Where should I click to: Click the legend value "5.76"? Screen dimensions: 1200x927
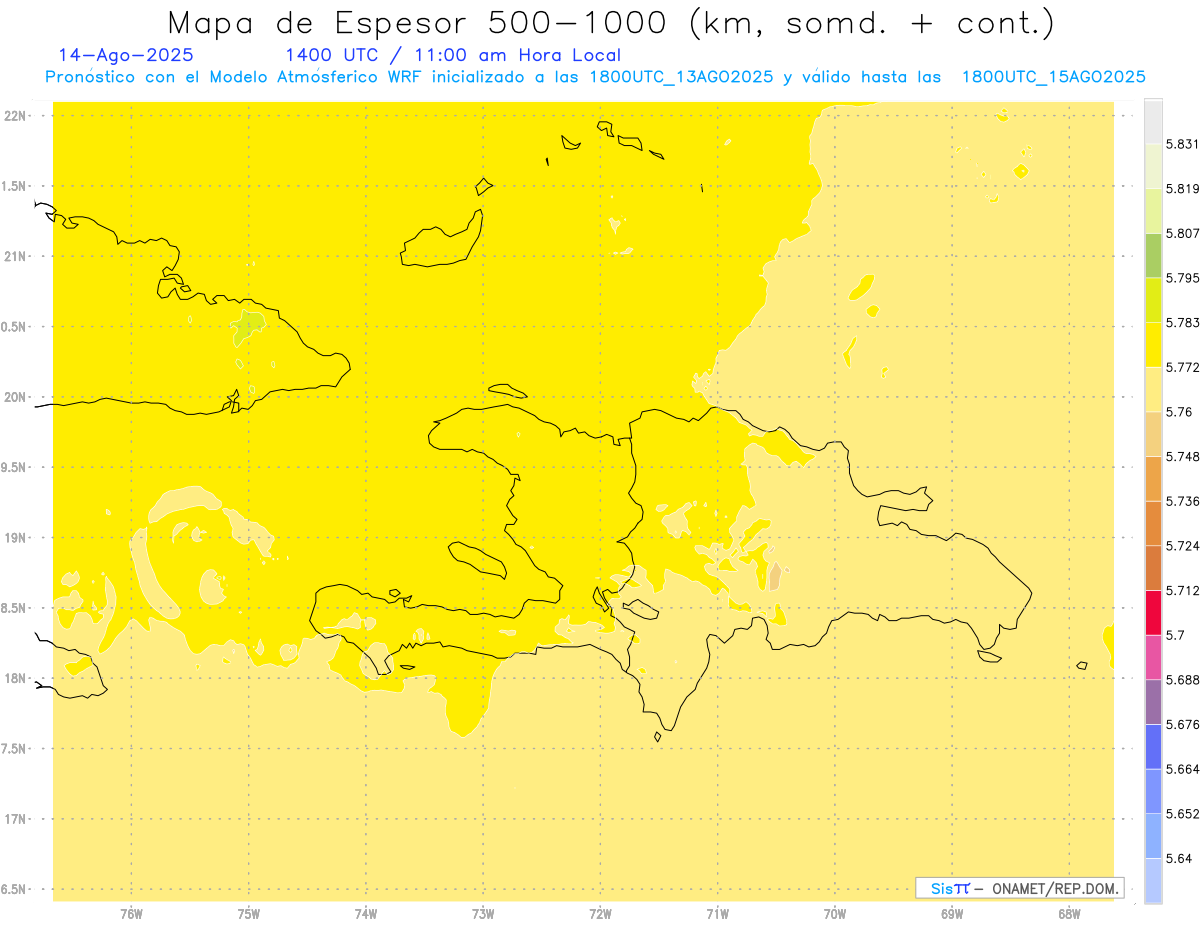(1179, 411)
